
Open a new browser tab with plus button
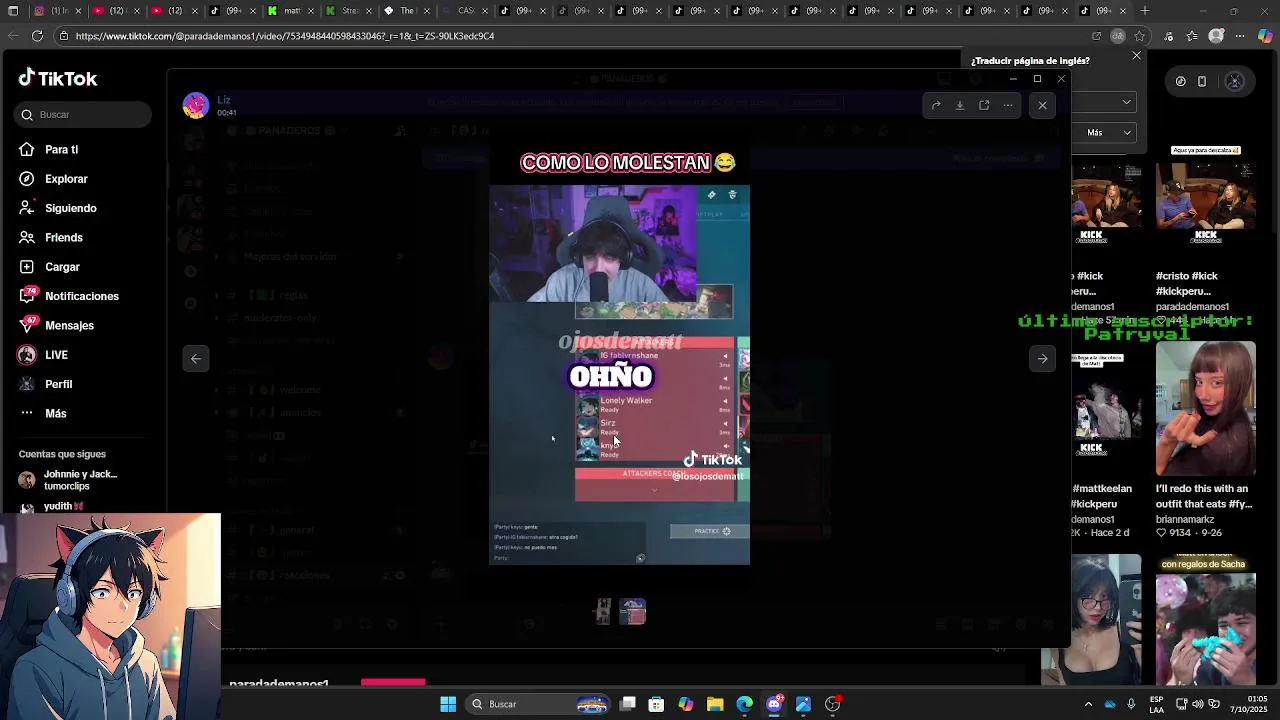point(1145,11)
